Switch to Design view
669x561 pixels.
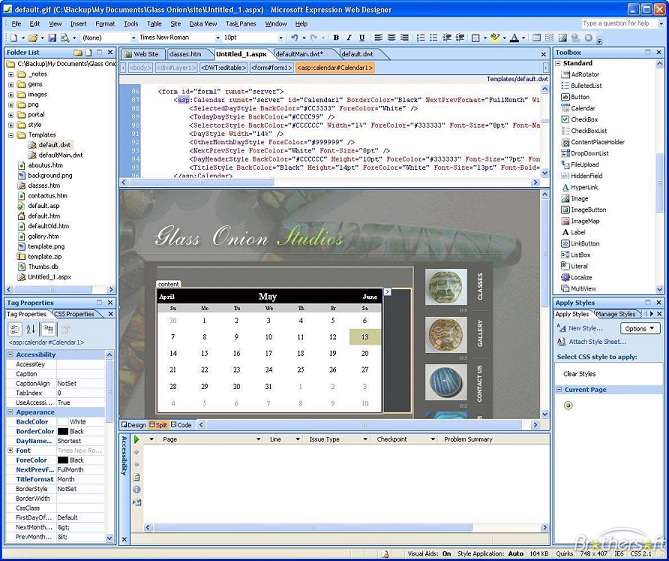[134, 425]
